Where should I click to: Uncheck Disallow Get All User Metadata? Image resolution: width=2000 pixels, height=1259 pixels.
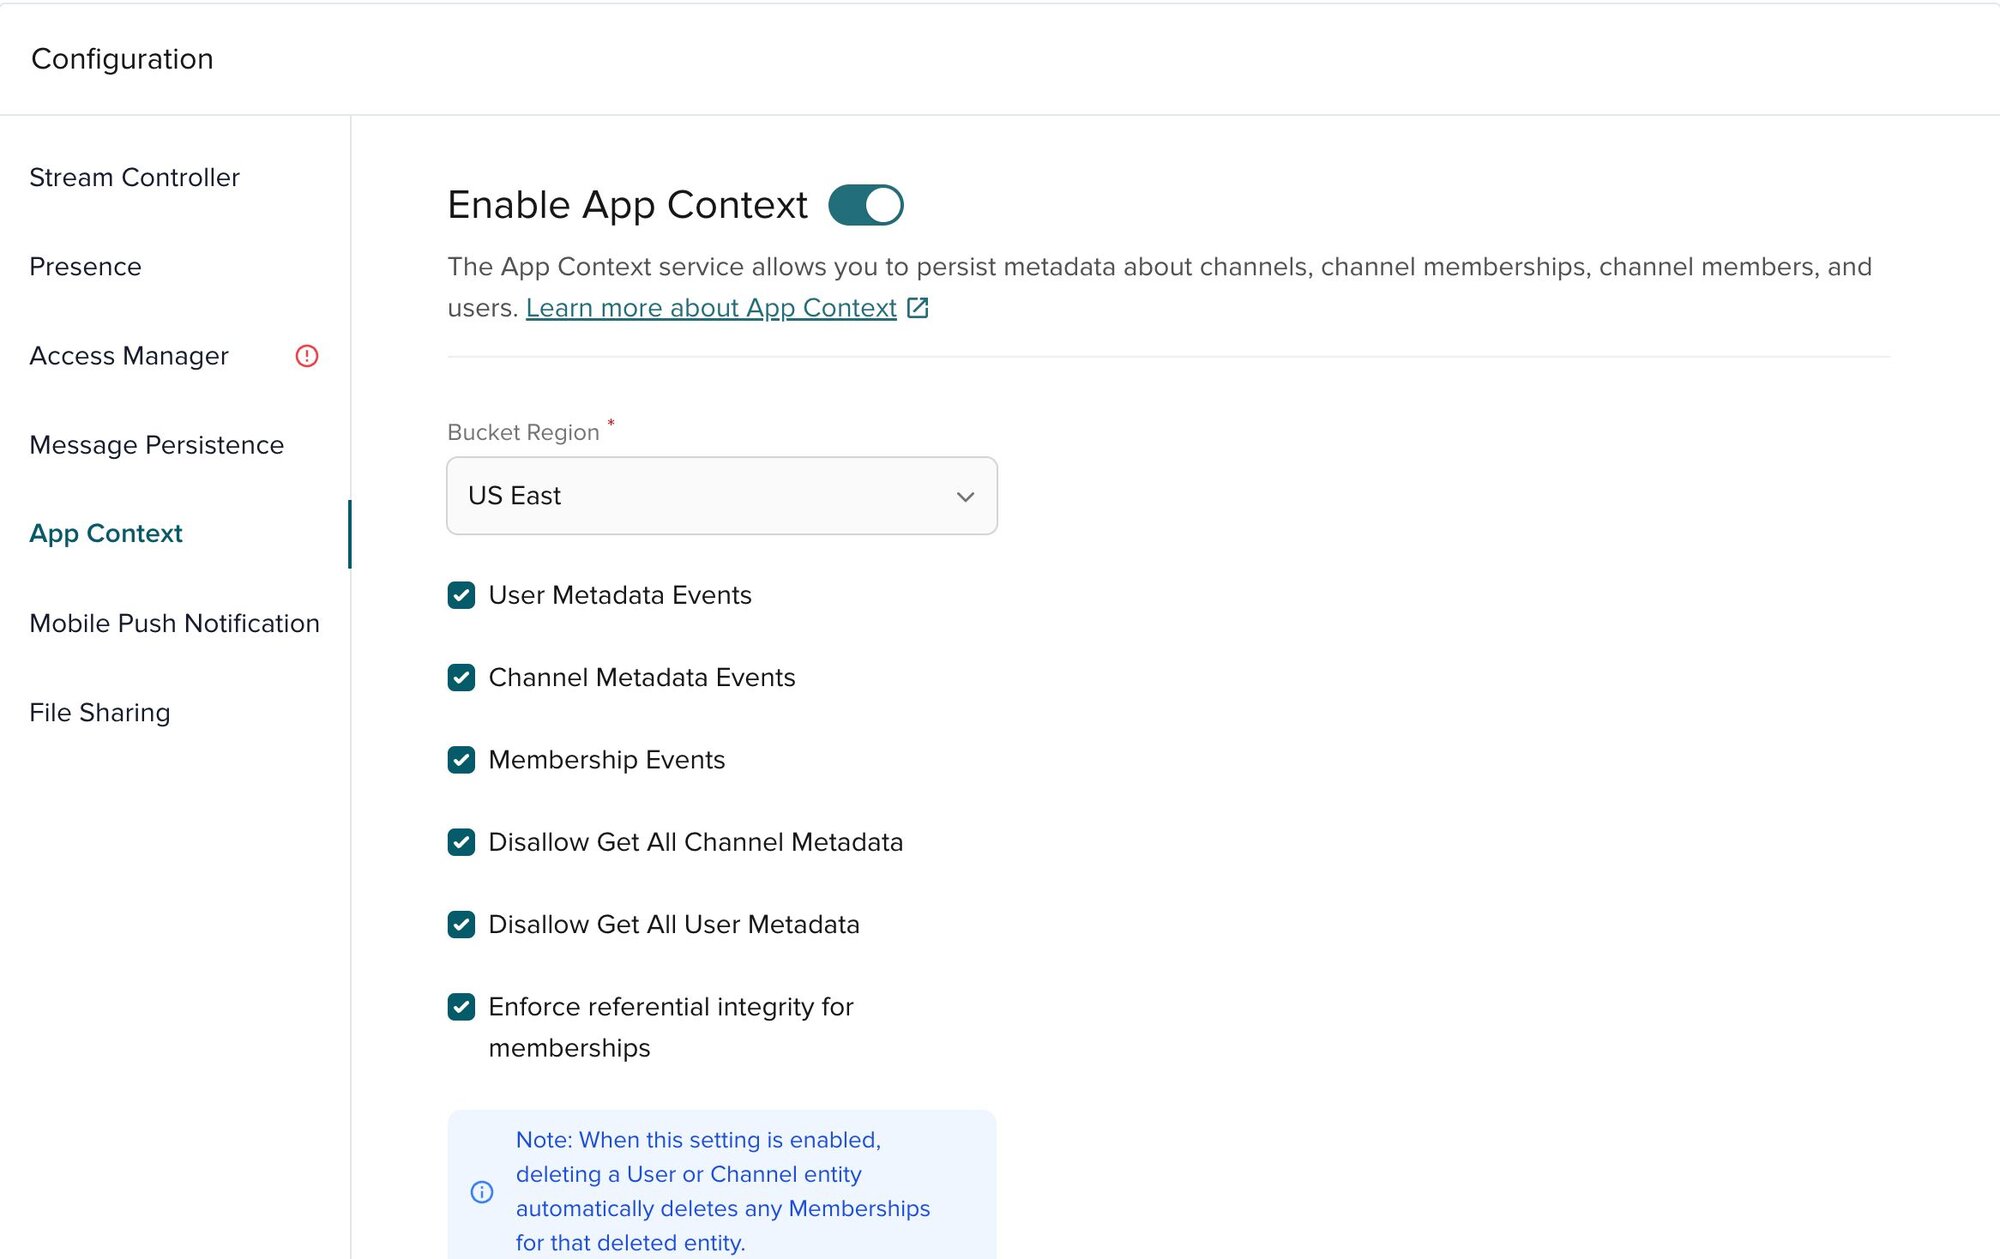click(461, 924)
